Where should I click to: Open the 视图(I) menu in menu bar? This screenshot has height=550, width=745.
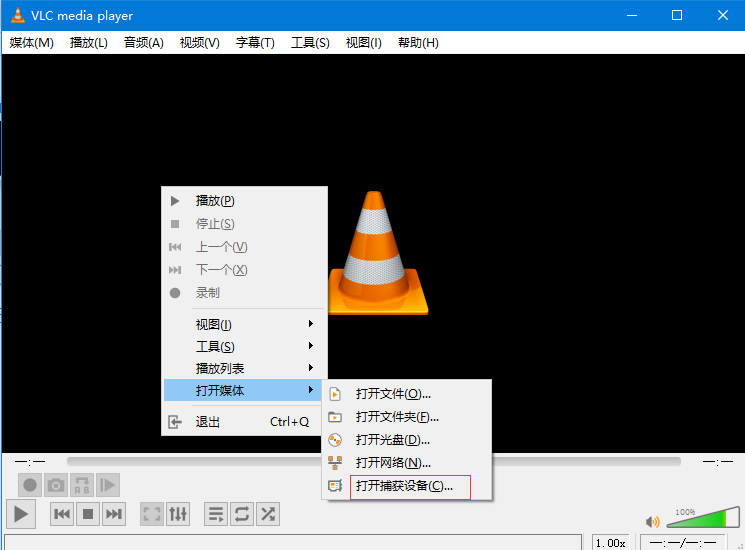[363, 43]
